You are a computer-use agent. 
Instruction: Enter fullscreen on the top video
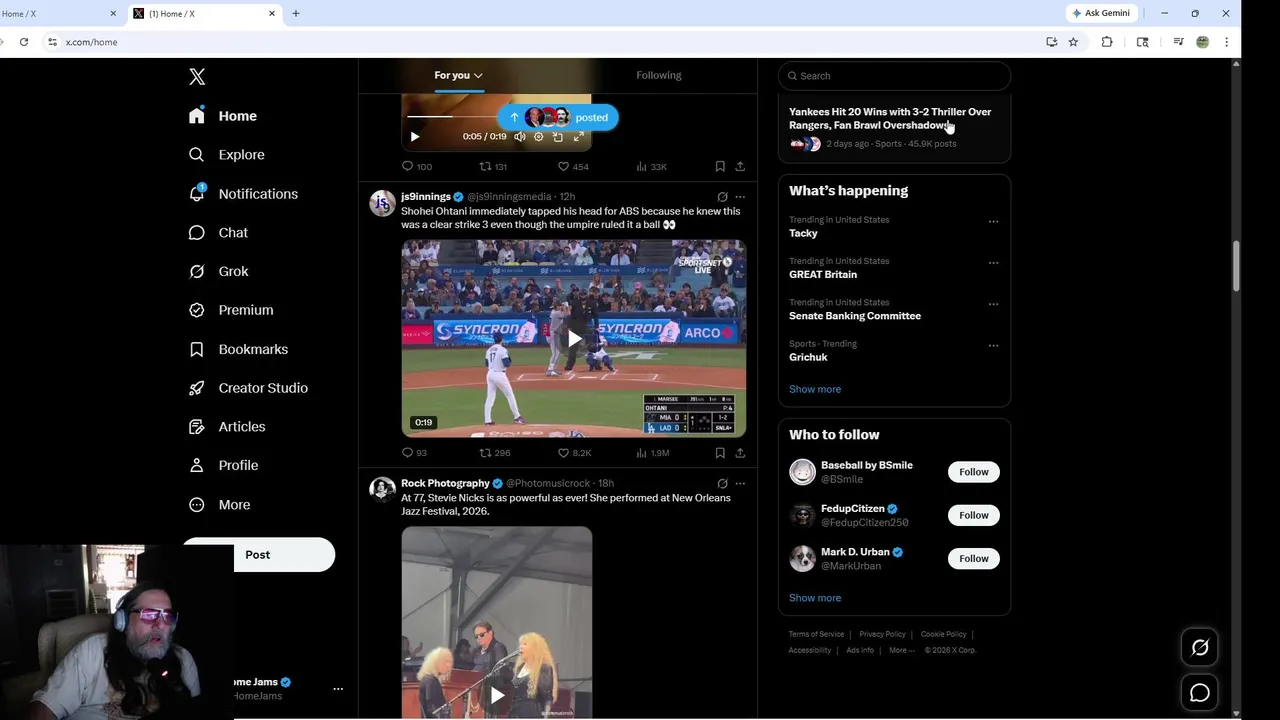[578, 137]
